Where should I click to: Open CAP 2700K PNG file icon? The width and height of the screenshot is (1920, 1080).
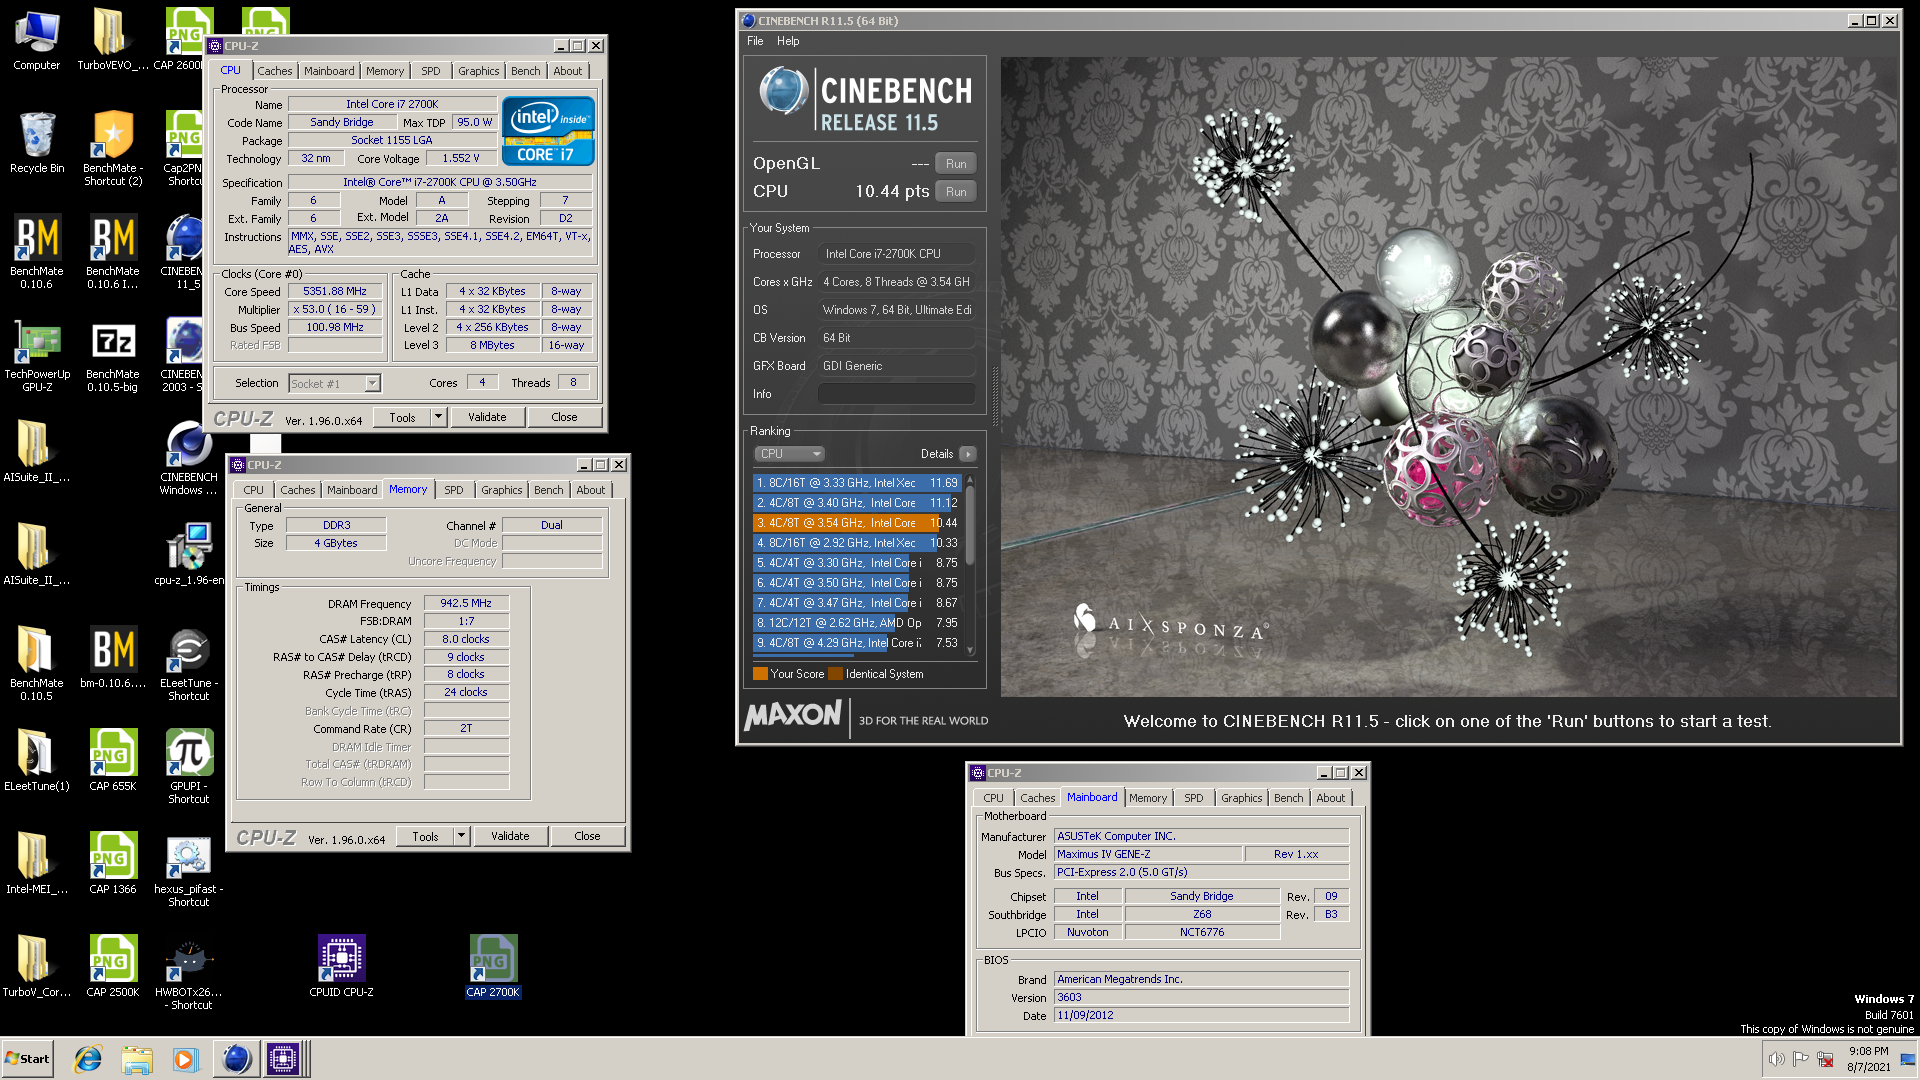tap(493, 966)
